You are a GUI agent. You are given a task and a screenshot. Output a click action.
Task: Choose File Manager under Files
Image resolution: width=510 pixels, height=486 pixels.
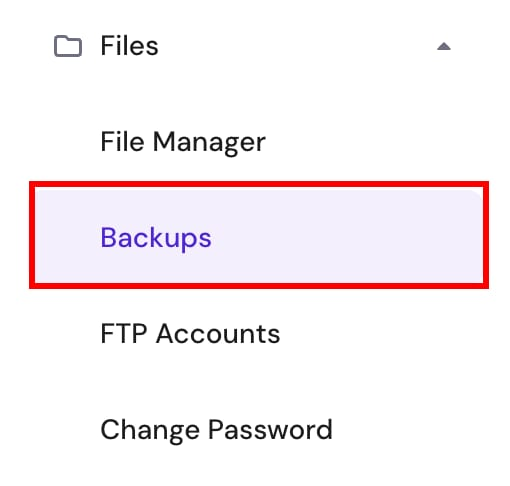pos(183,142)
